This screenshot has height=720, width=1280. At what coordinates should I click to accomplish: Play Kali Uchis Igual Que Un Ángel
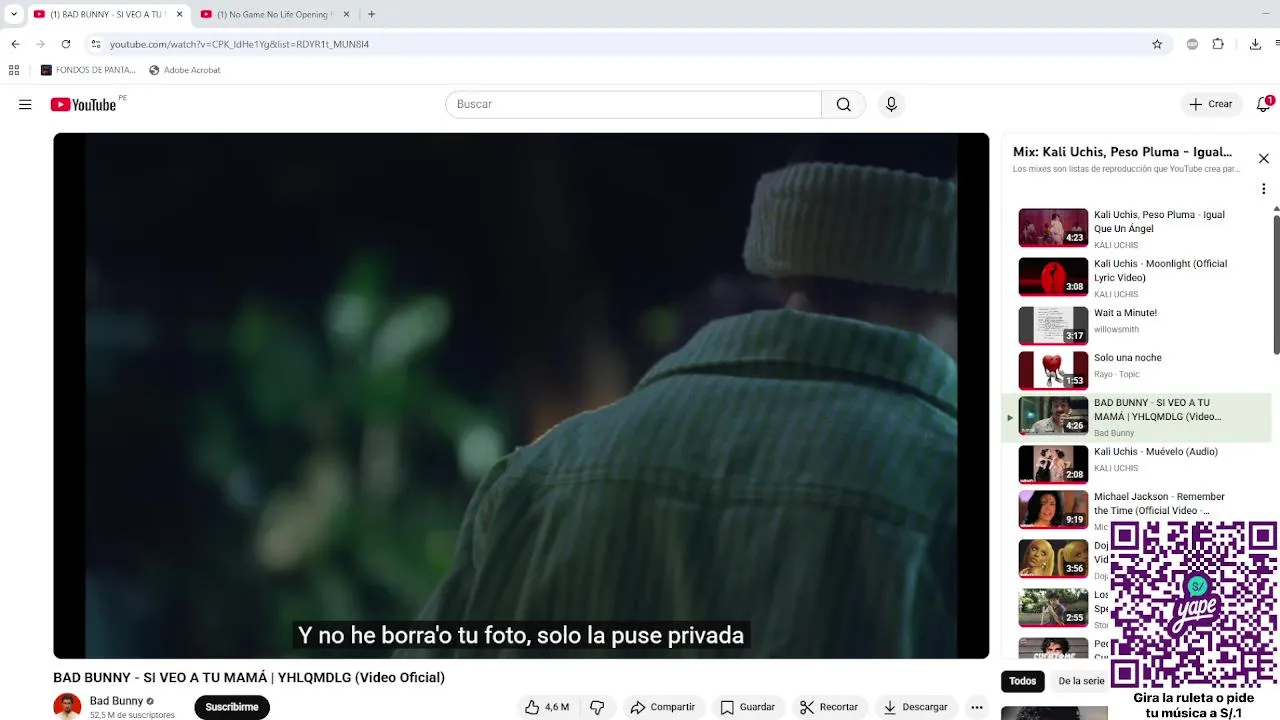coord(1136,228)
